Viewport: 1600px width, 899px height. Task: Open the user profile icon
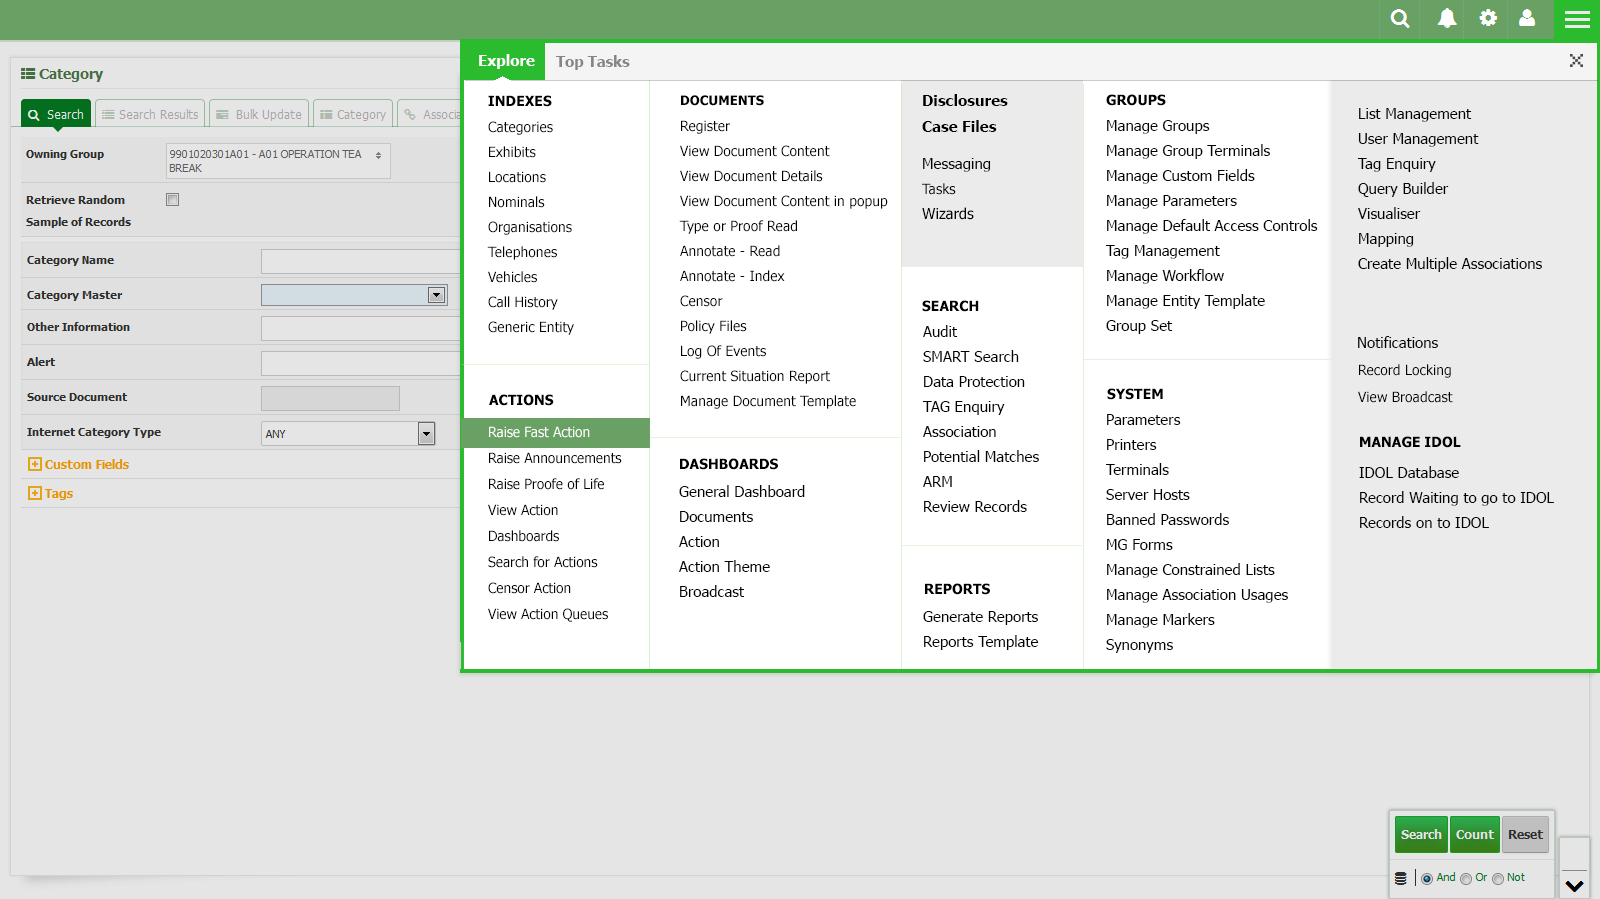coord(1527,18)
